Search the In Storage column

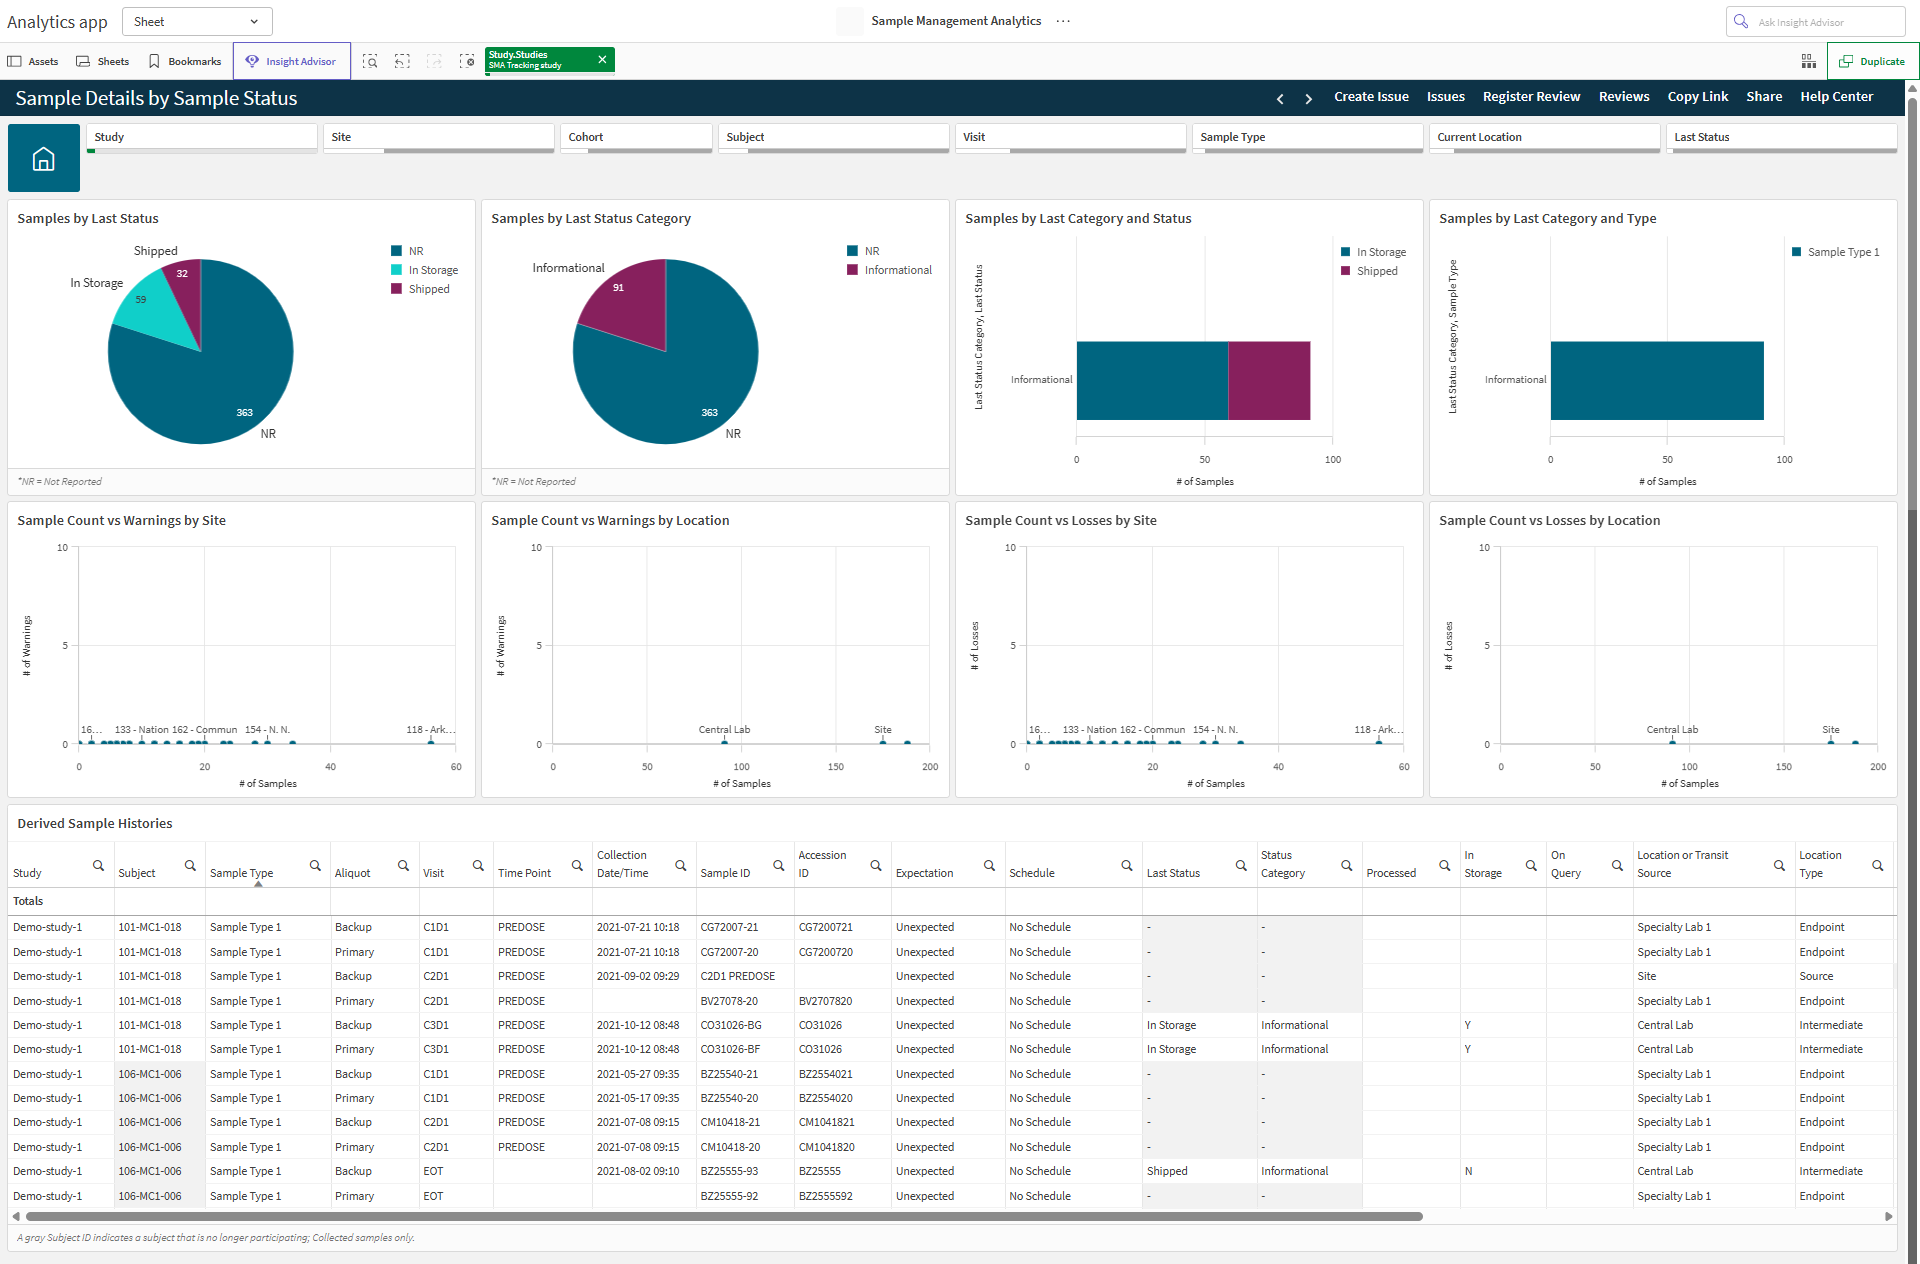pos(1531,866)
